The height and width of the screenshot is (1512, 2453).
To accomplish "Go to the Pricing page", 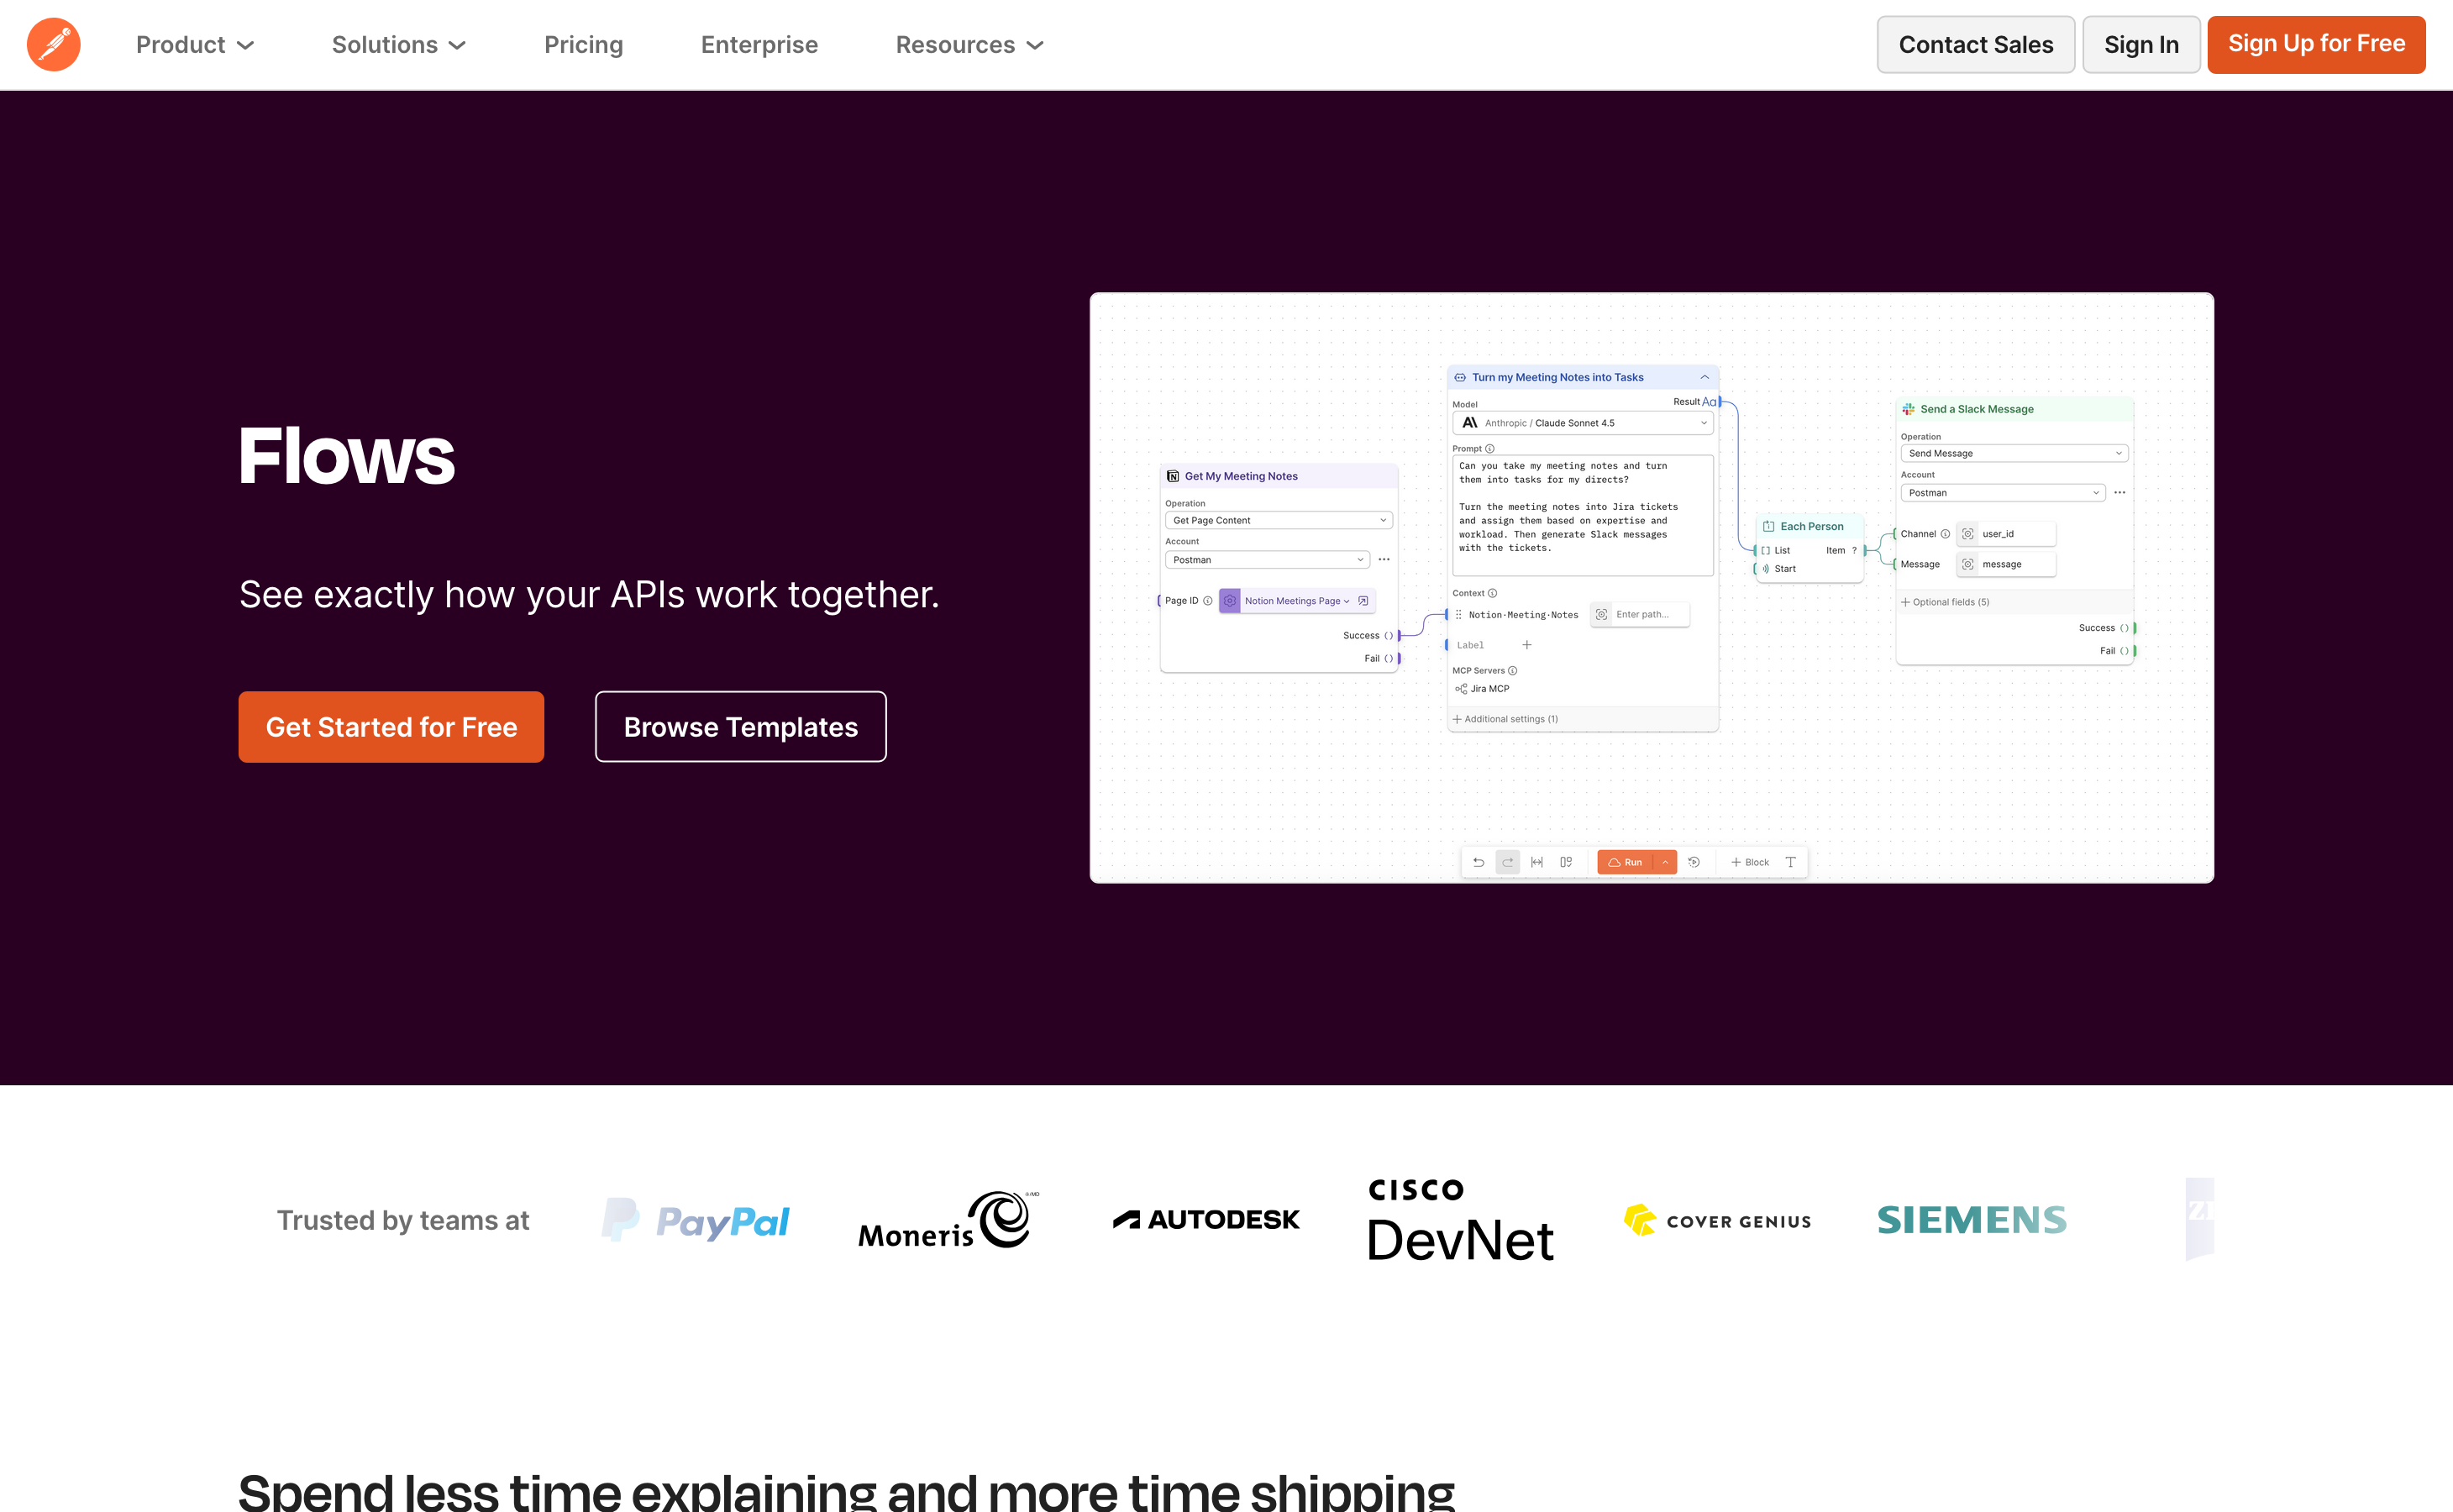I will [x=584, y=45].
